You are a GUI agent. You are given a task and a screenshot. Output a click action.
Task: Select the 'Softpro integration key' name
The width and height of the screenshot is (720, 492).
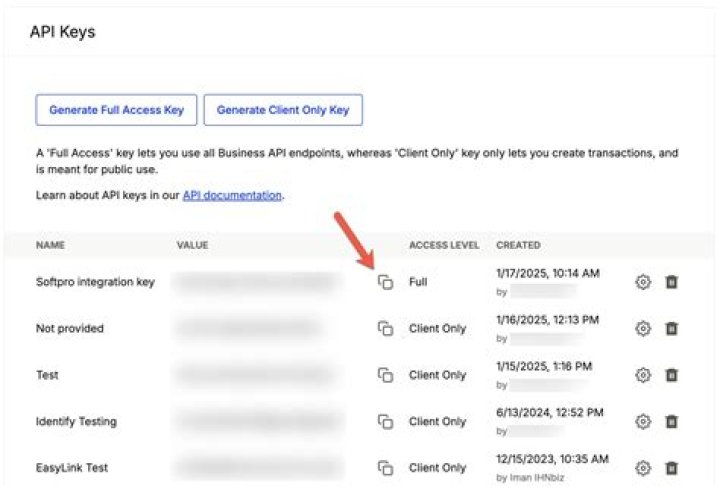pos(96,282)
